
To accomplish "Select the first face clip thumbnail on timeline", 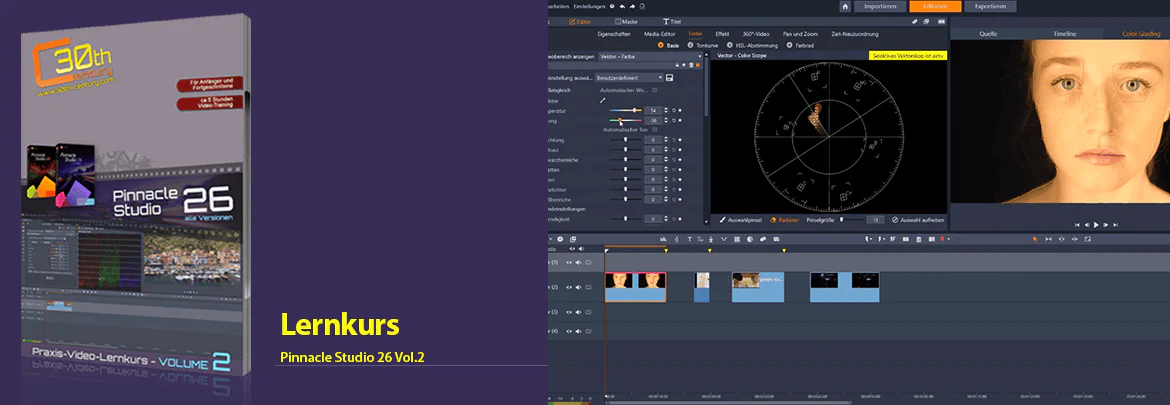I will [x=619, y=280].
